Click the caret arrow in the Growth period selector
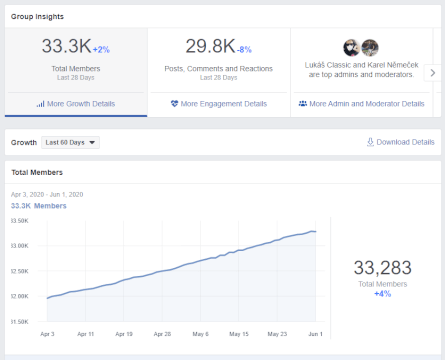This screenshot has height=360, width=445. click(92, 143)
